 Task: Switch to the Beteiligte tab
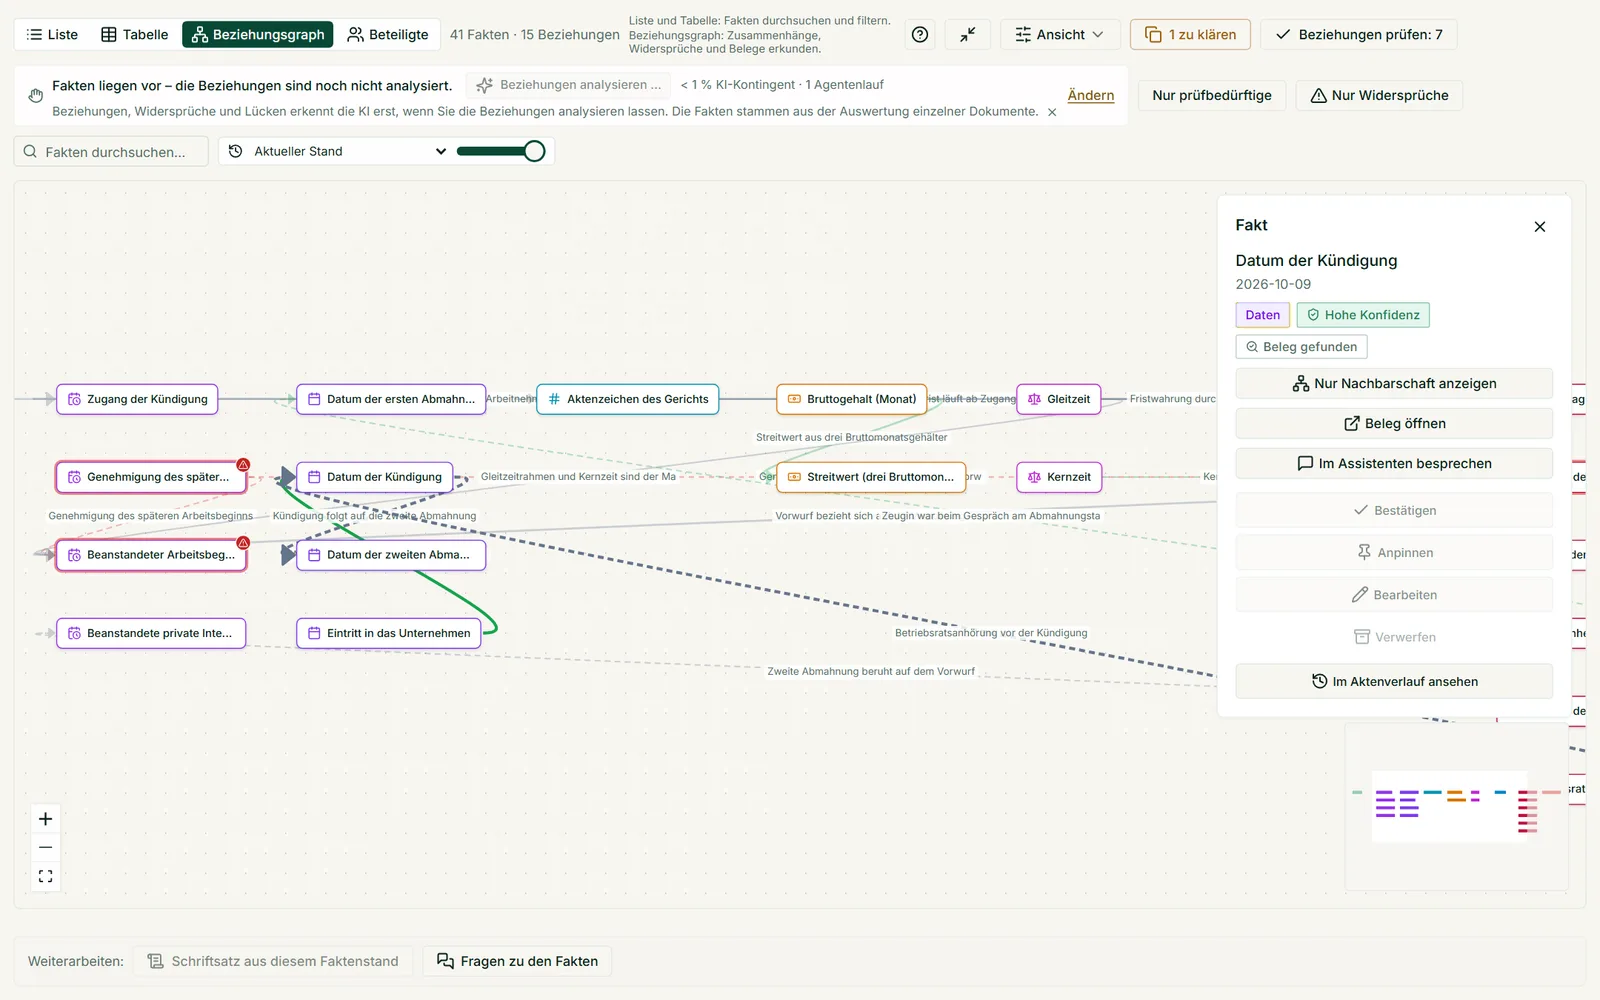click(x=388, y=35)
